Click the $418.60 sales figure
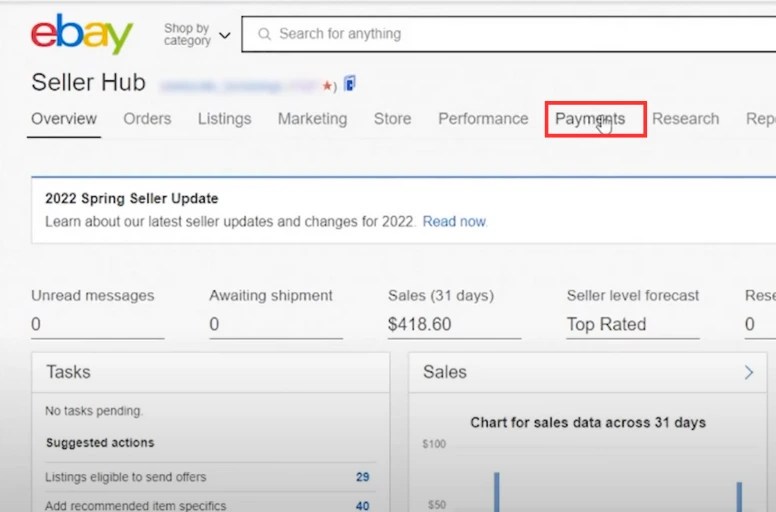The image size is (776, 512). [420, 325]
